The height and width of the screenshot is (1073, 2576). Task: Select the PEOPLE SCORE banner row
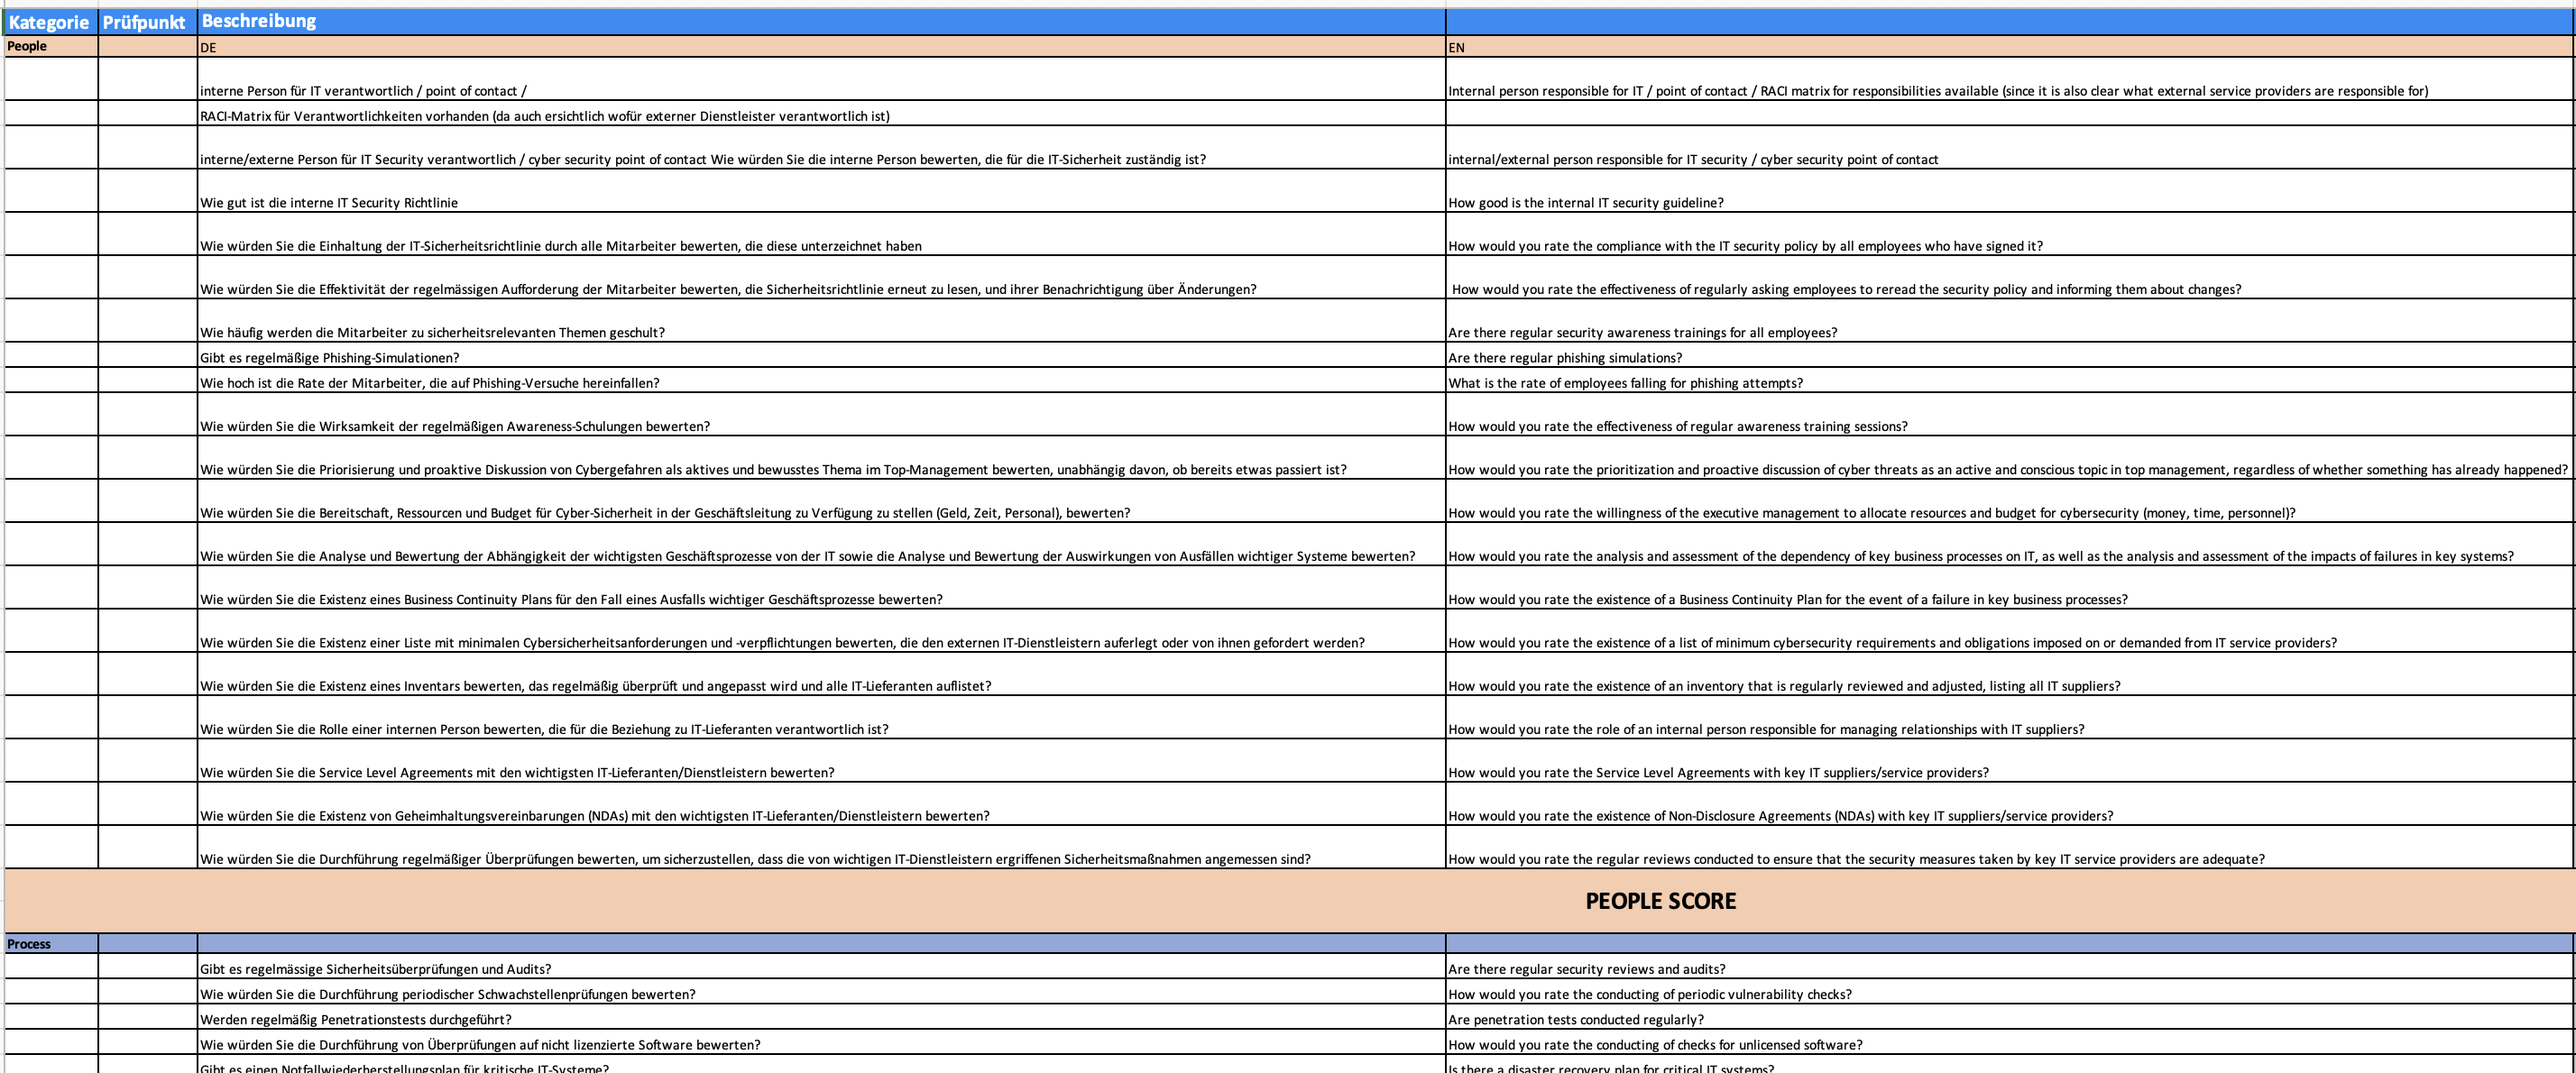coord(1660,901)
